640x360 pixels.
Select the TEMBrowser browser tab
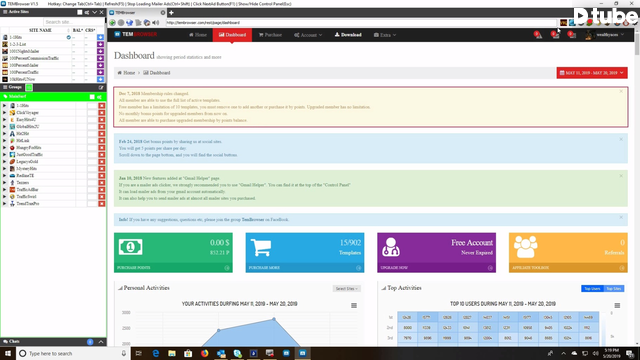point(135,13)
